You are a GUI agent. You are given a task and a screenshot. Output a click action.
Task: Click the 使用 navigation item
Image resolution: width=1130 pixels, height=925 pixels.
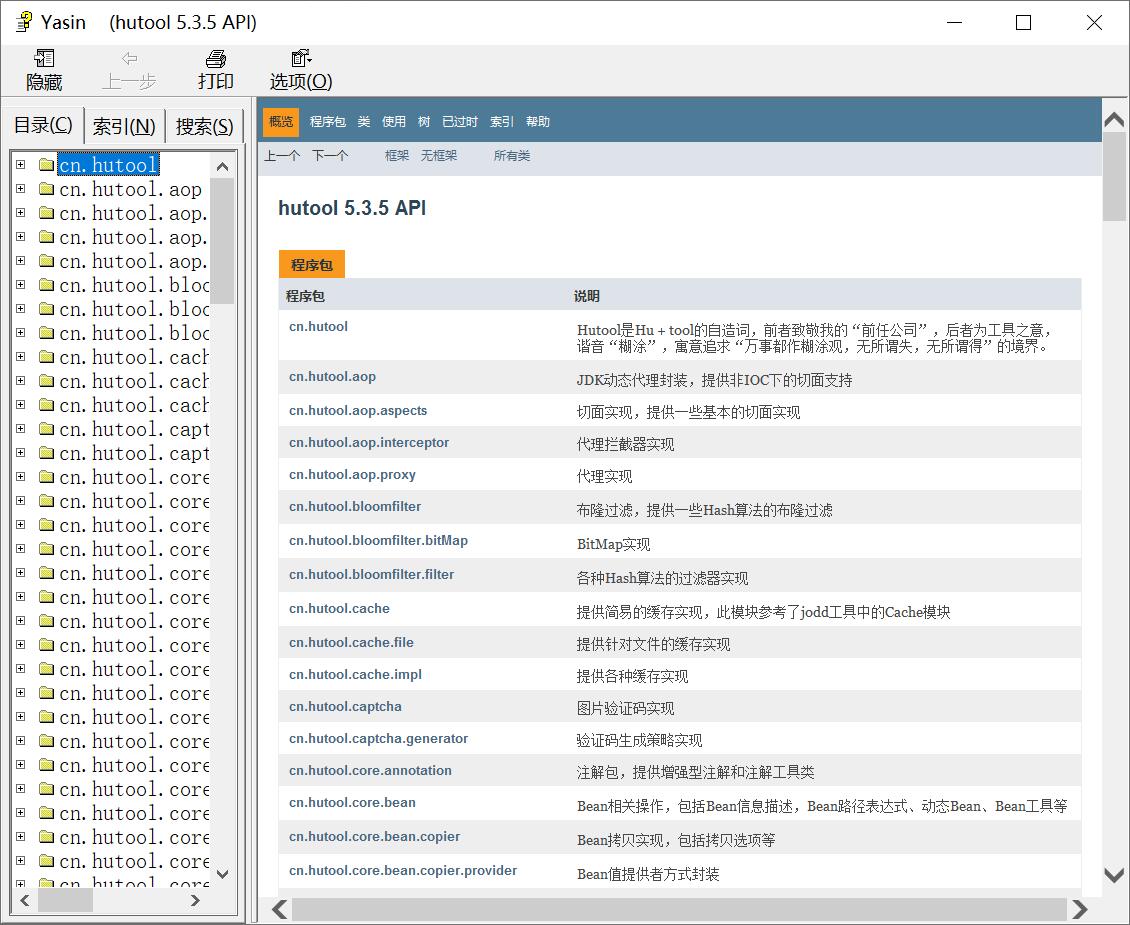click(393, 122)
